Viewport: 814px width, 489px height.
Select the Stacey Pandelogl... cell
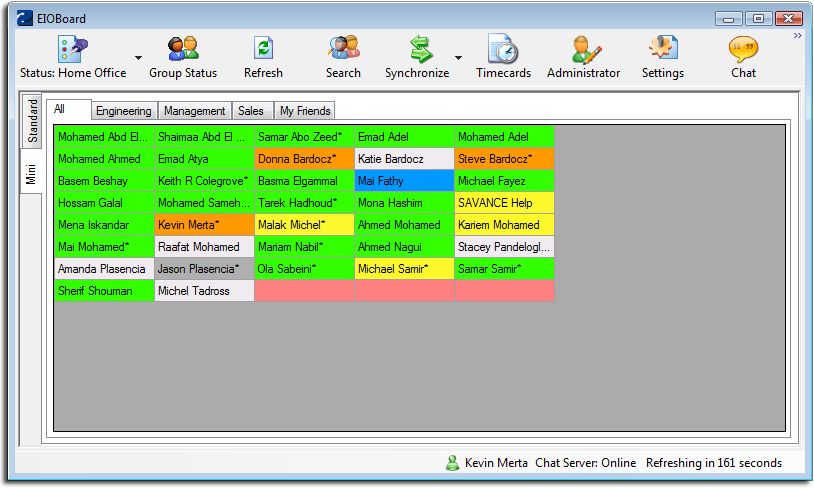tap(504, 247)
